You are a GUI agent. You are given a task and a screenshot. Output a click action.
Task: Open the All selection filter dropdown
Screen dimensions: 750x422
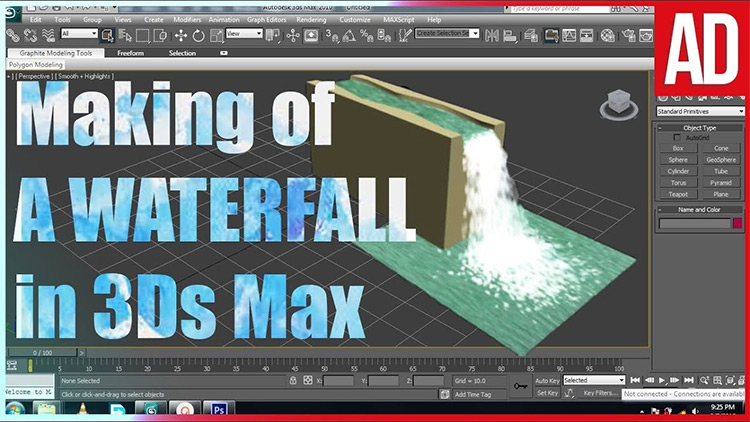79,33
